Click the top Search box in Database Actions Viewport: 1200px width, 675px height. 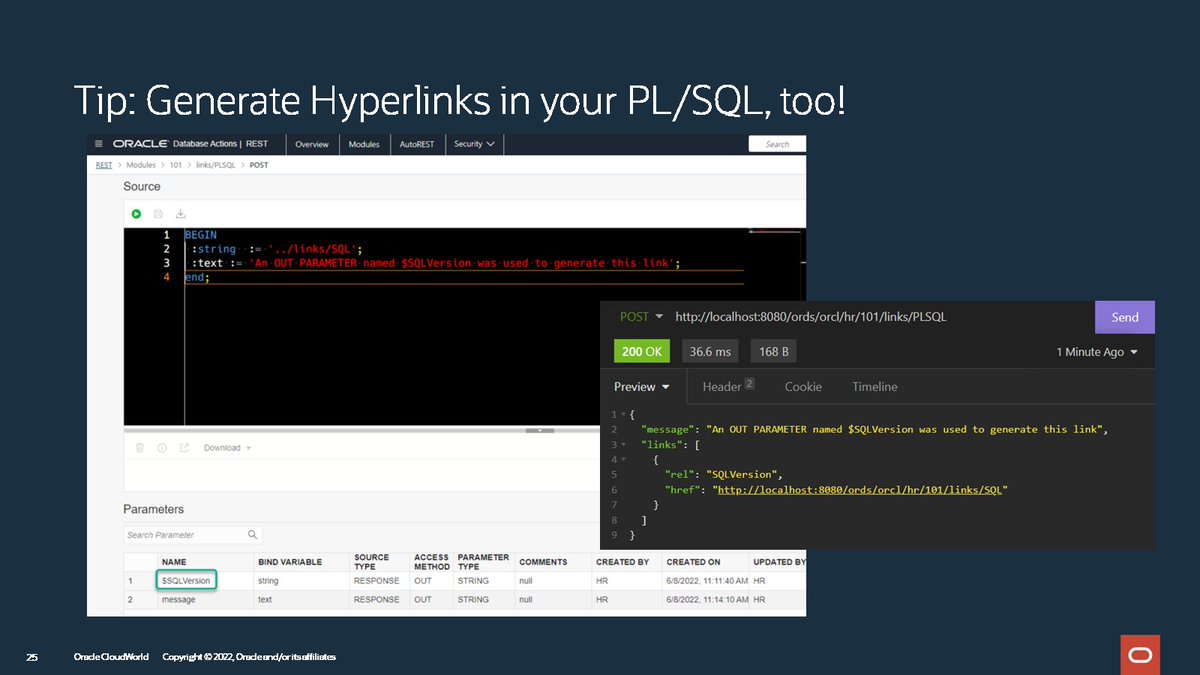point(777,144)
